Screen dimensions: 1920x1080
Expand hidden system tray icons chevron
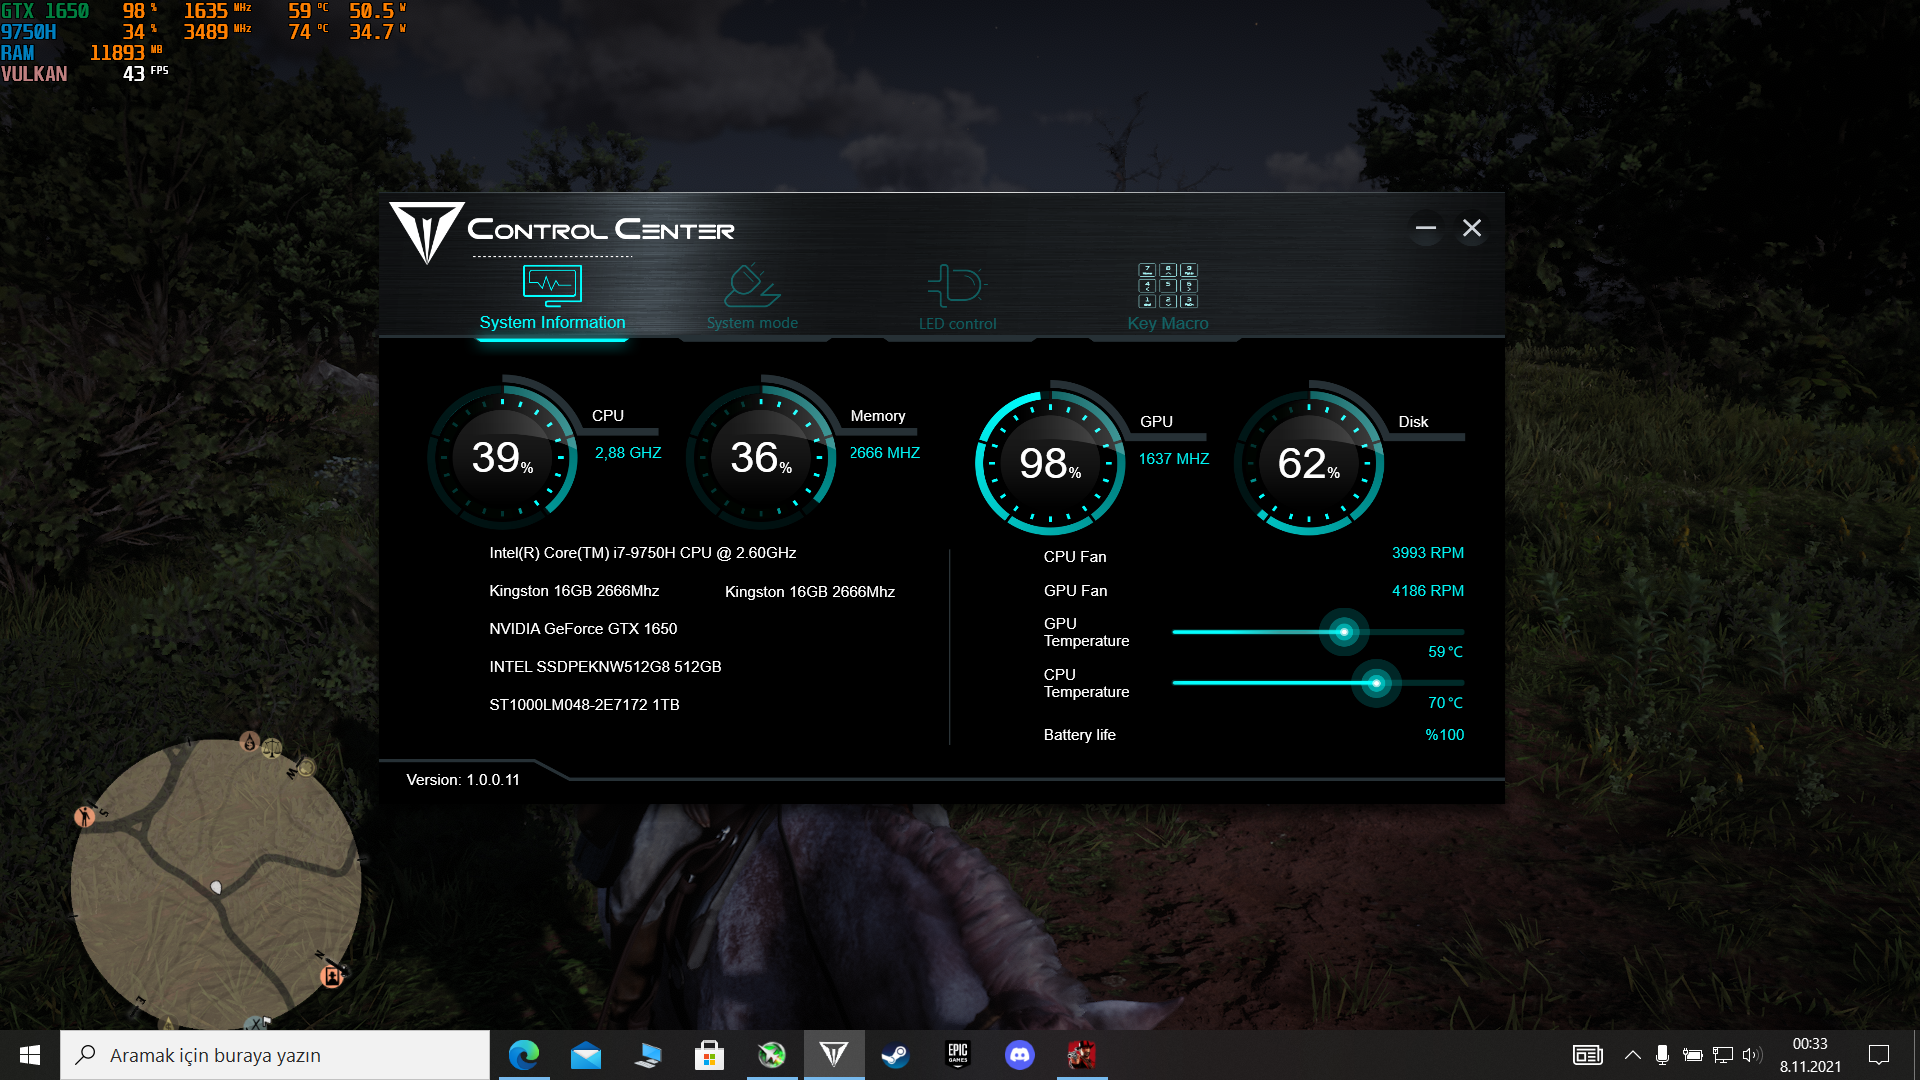pyautogui.click(x=1632, y=1055)
